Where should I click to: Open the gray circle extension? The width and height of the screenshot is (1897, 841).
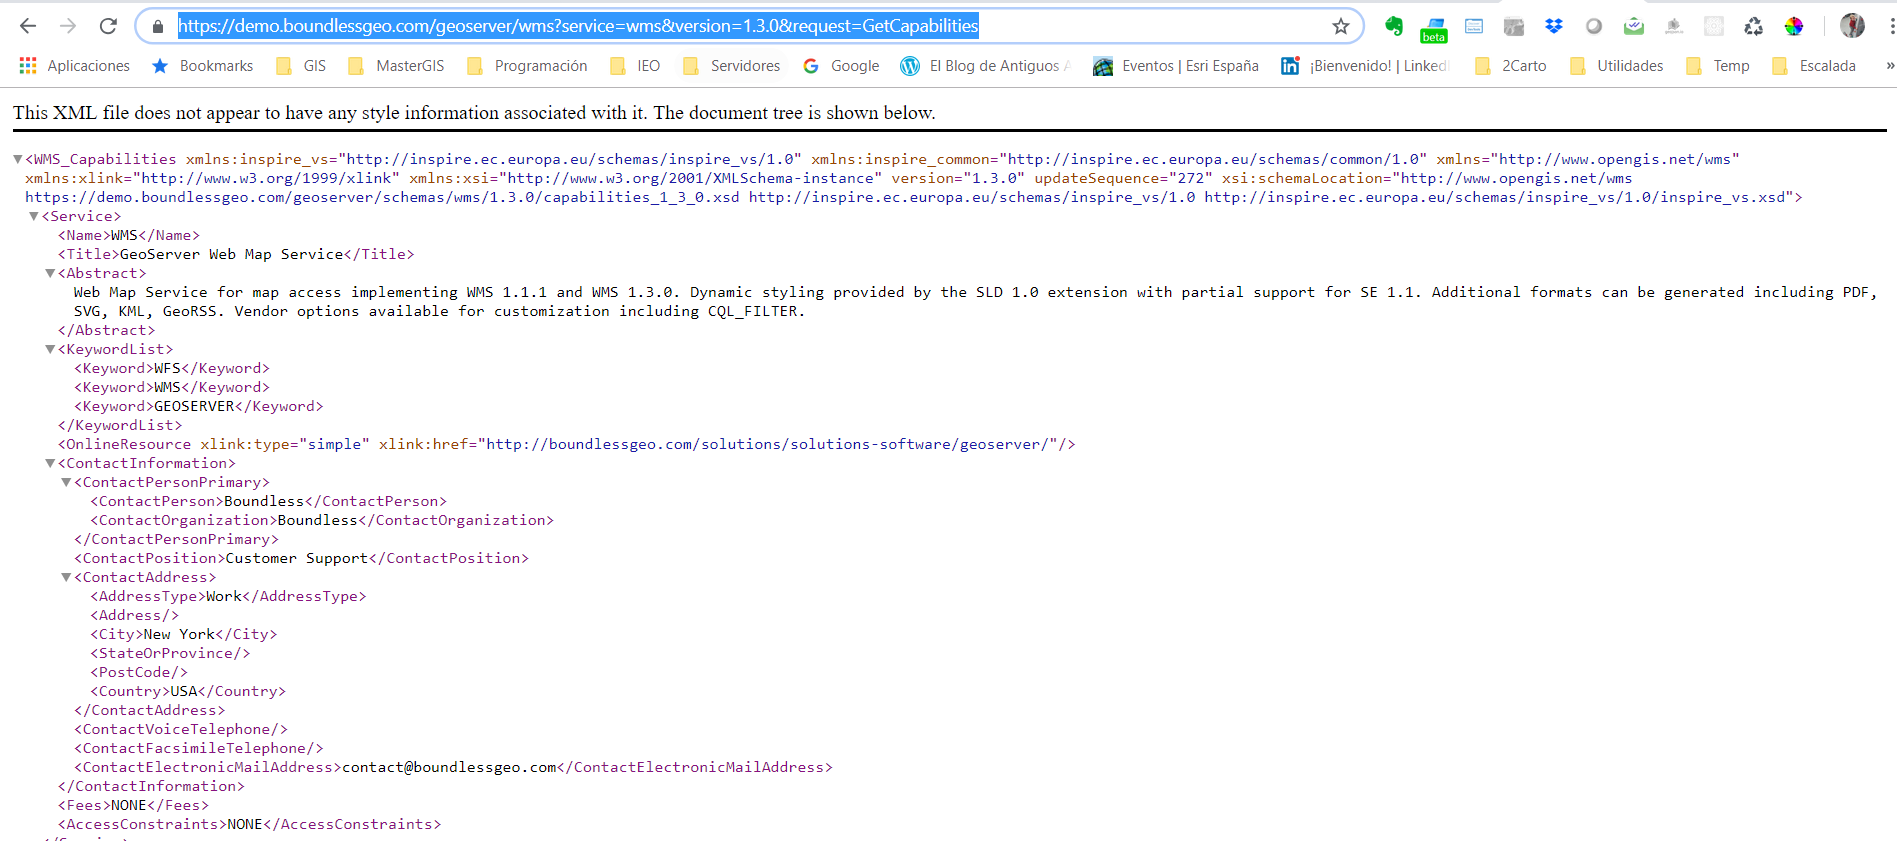click(x=1594, y=26)
